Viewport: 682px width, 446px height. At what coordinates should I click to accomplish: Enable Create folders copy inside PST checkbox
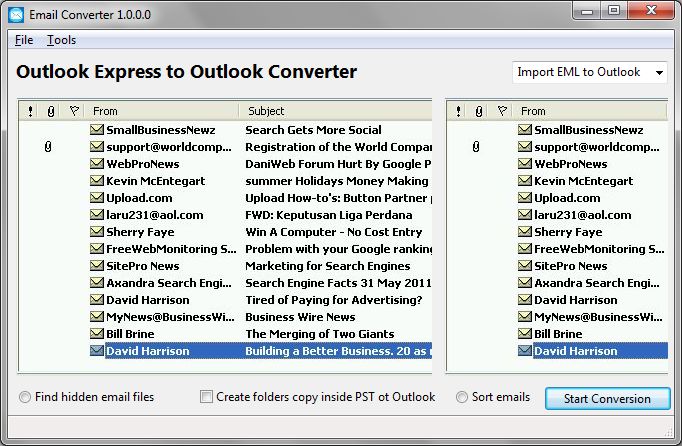206,397
